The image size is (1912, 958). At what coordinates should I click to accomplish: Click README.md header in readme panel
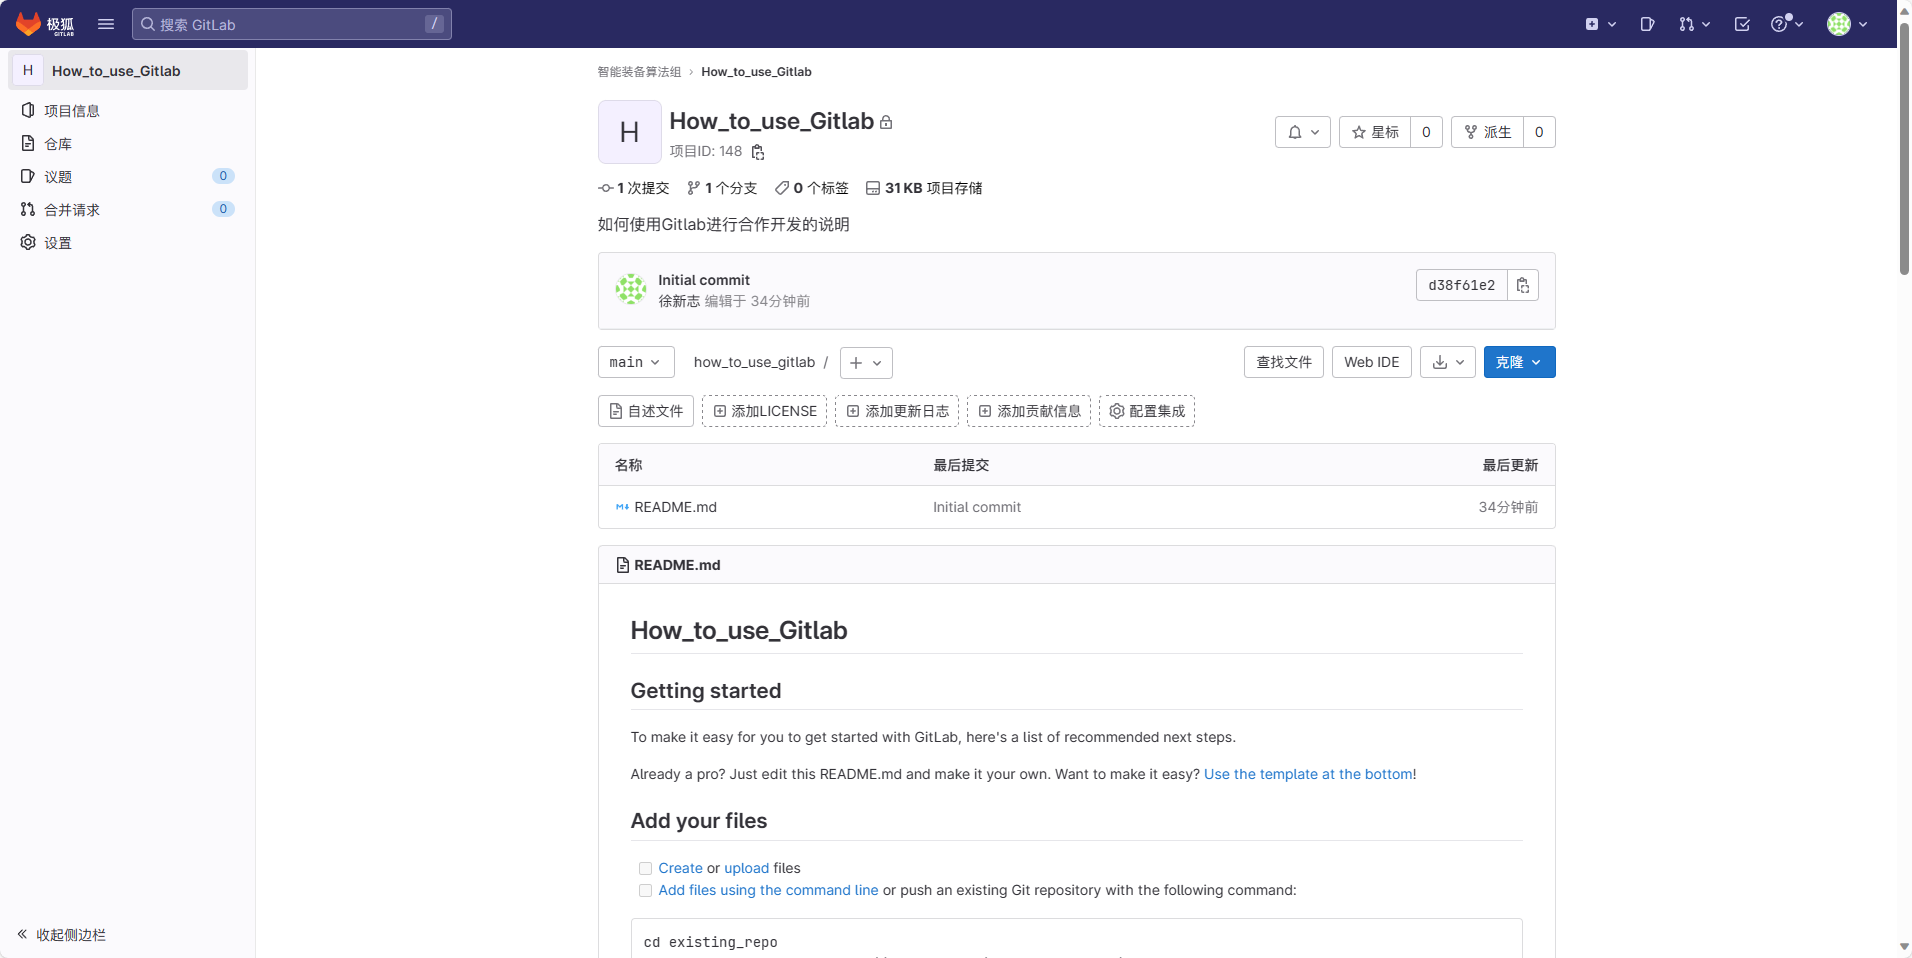tap(677, 565)
